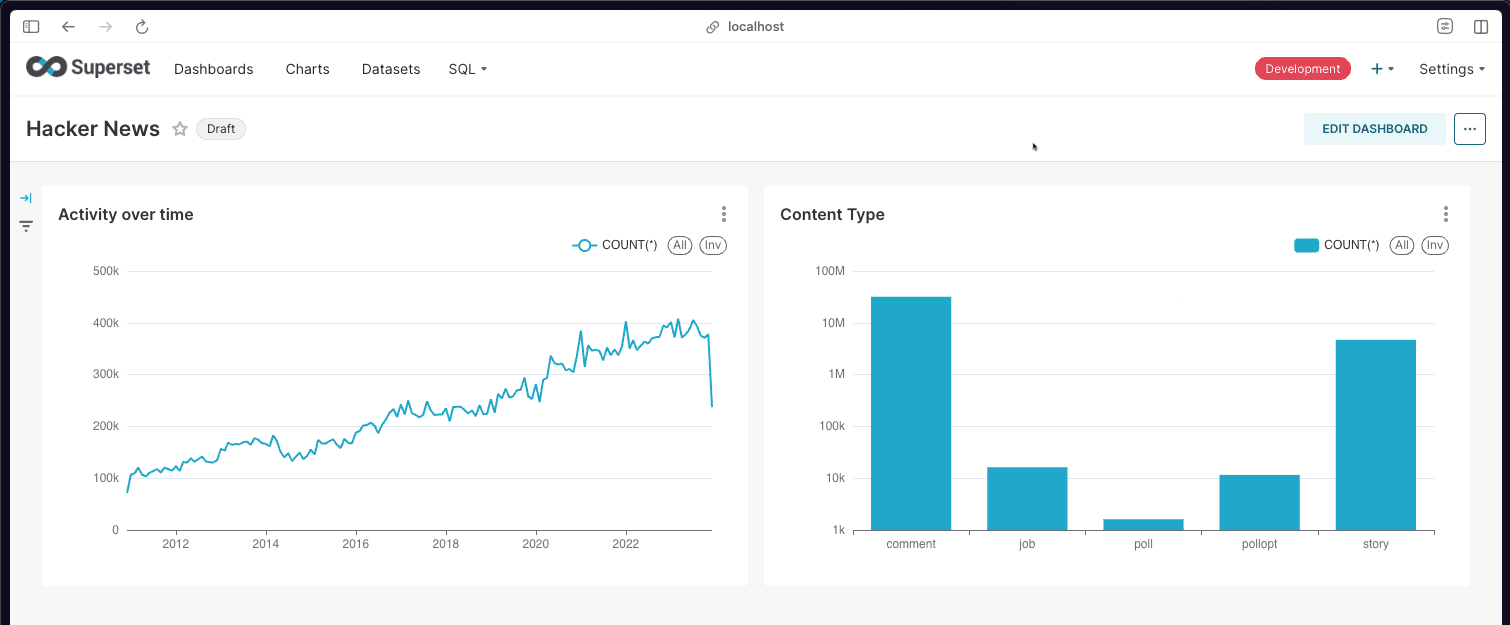Image resolution: width=1510 pixels, height=625 pixels.
Task: Expand the Settings dropdown
Action: click(1451, 69)
